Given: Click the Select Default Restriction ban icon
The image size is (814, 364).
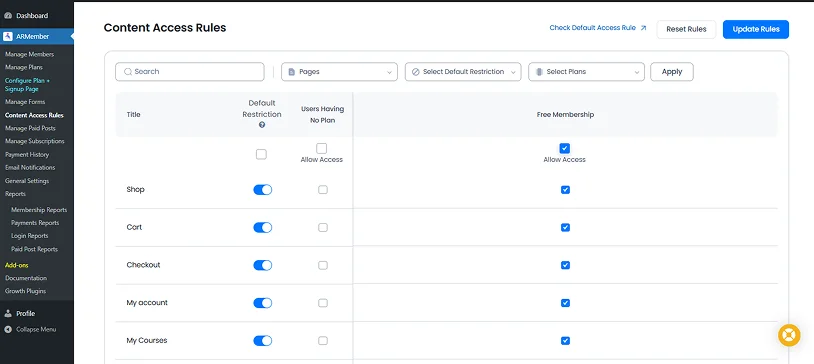Looking at the screenshot, I should 415,72.
